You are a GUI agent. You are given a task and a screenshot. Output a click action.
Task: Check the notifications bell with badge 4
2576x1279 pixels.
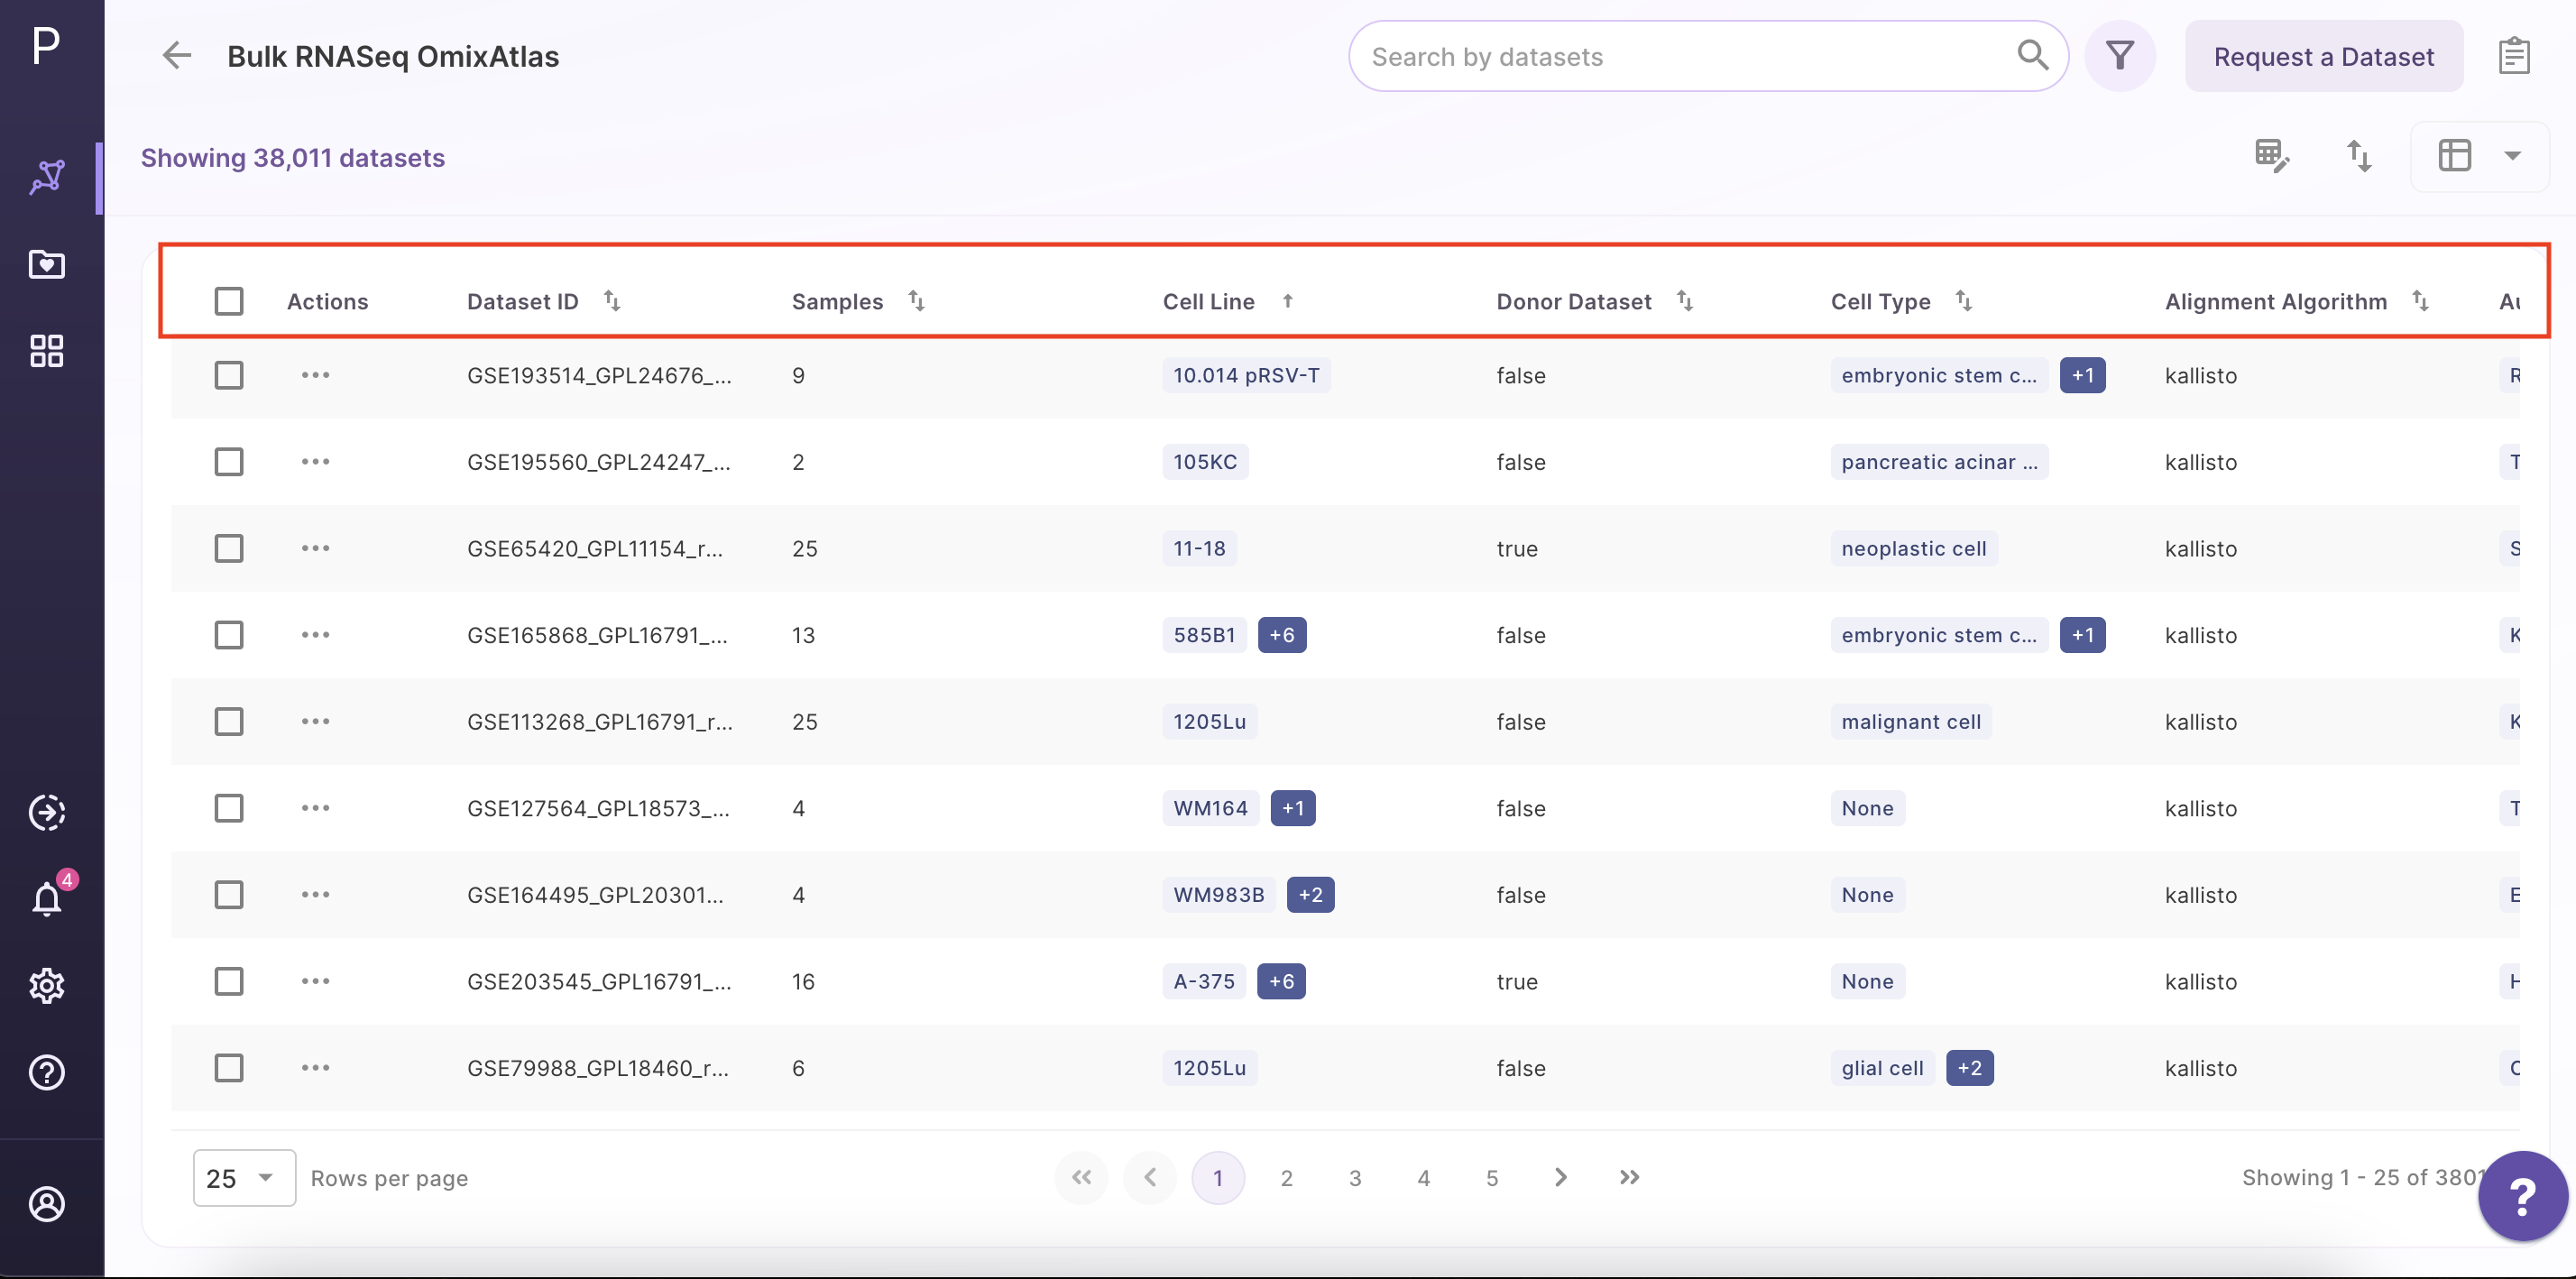coord(47,899)
